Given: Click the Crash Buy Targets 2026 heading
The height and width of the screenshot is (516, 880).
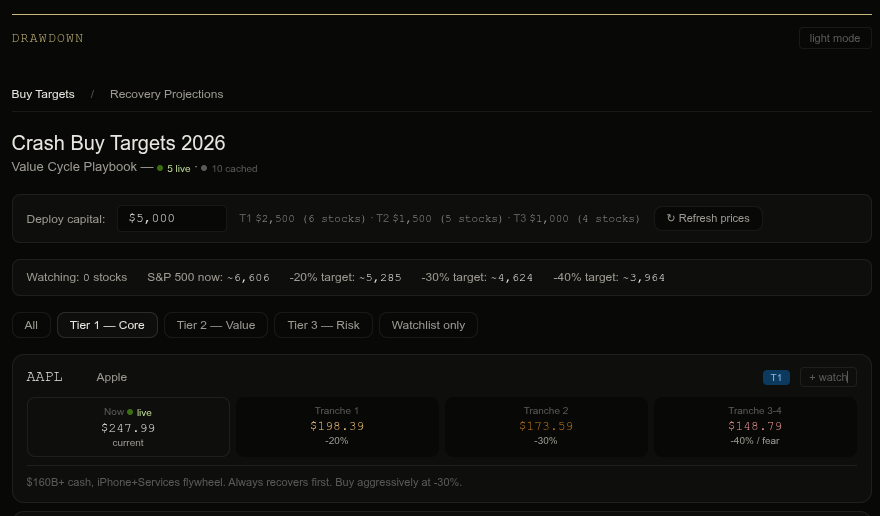Looking at the screenshot, I should 118,143.
